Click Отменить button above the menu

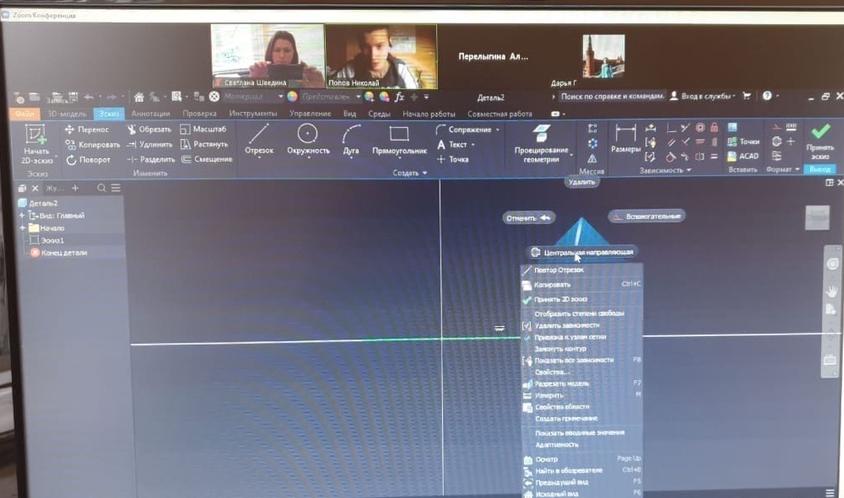[528, 218]
